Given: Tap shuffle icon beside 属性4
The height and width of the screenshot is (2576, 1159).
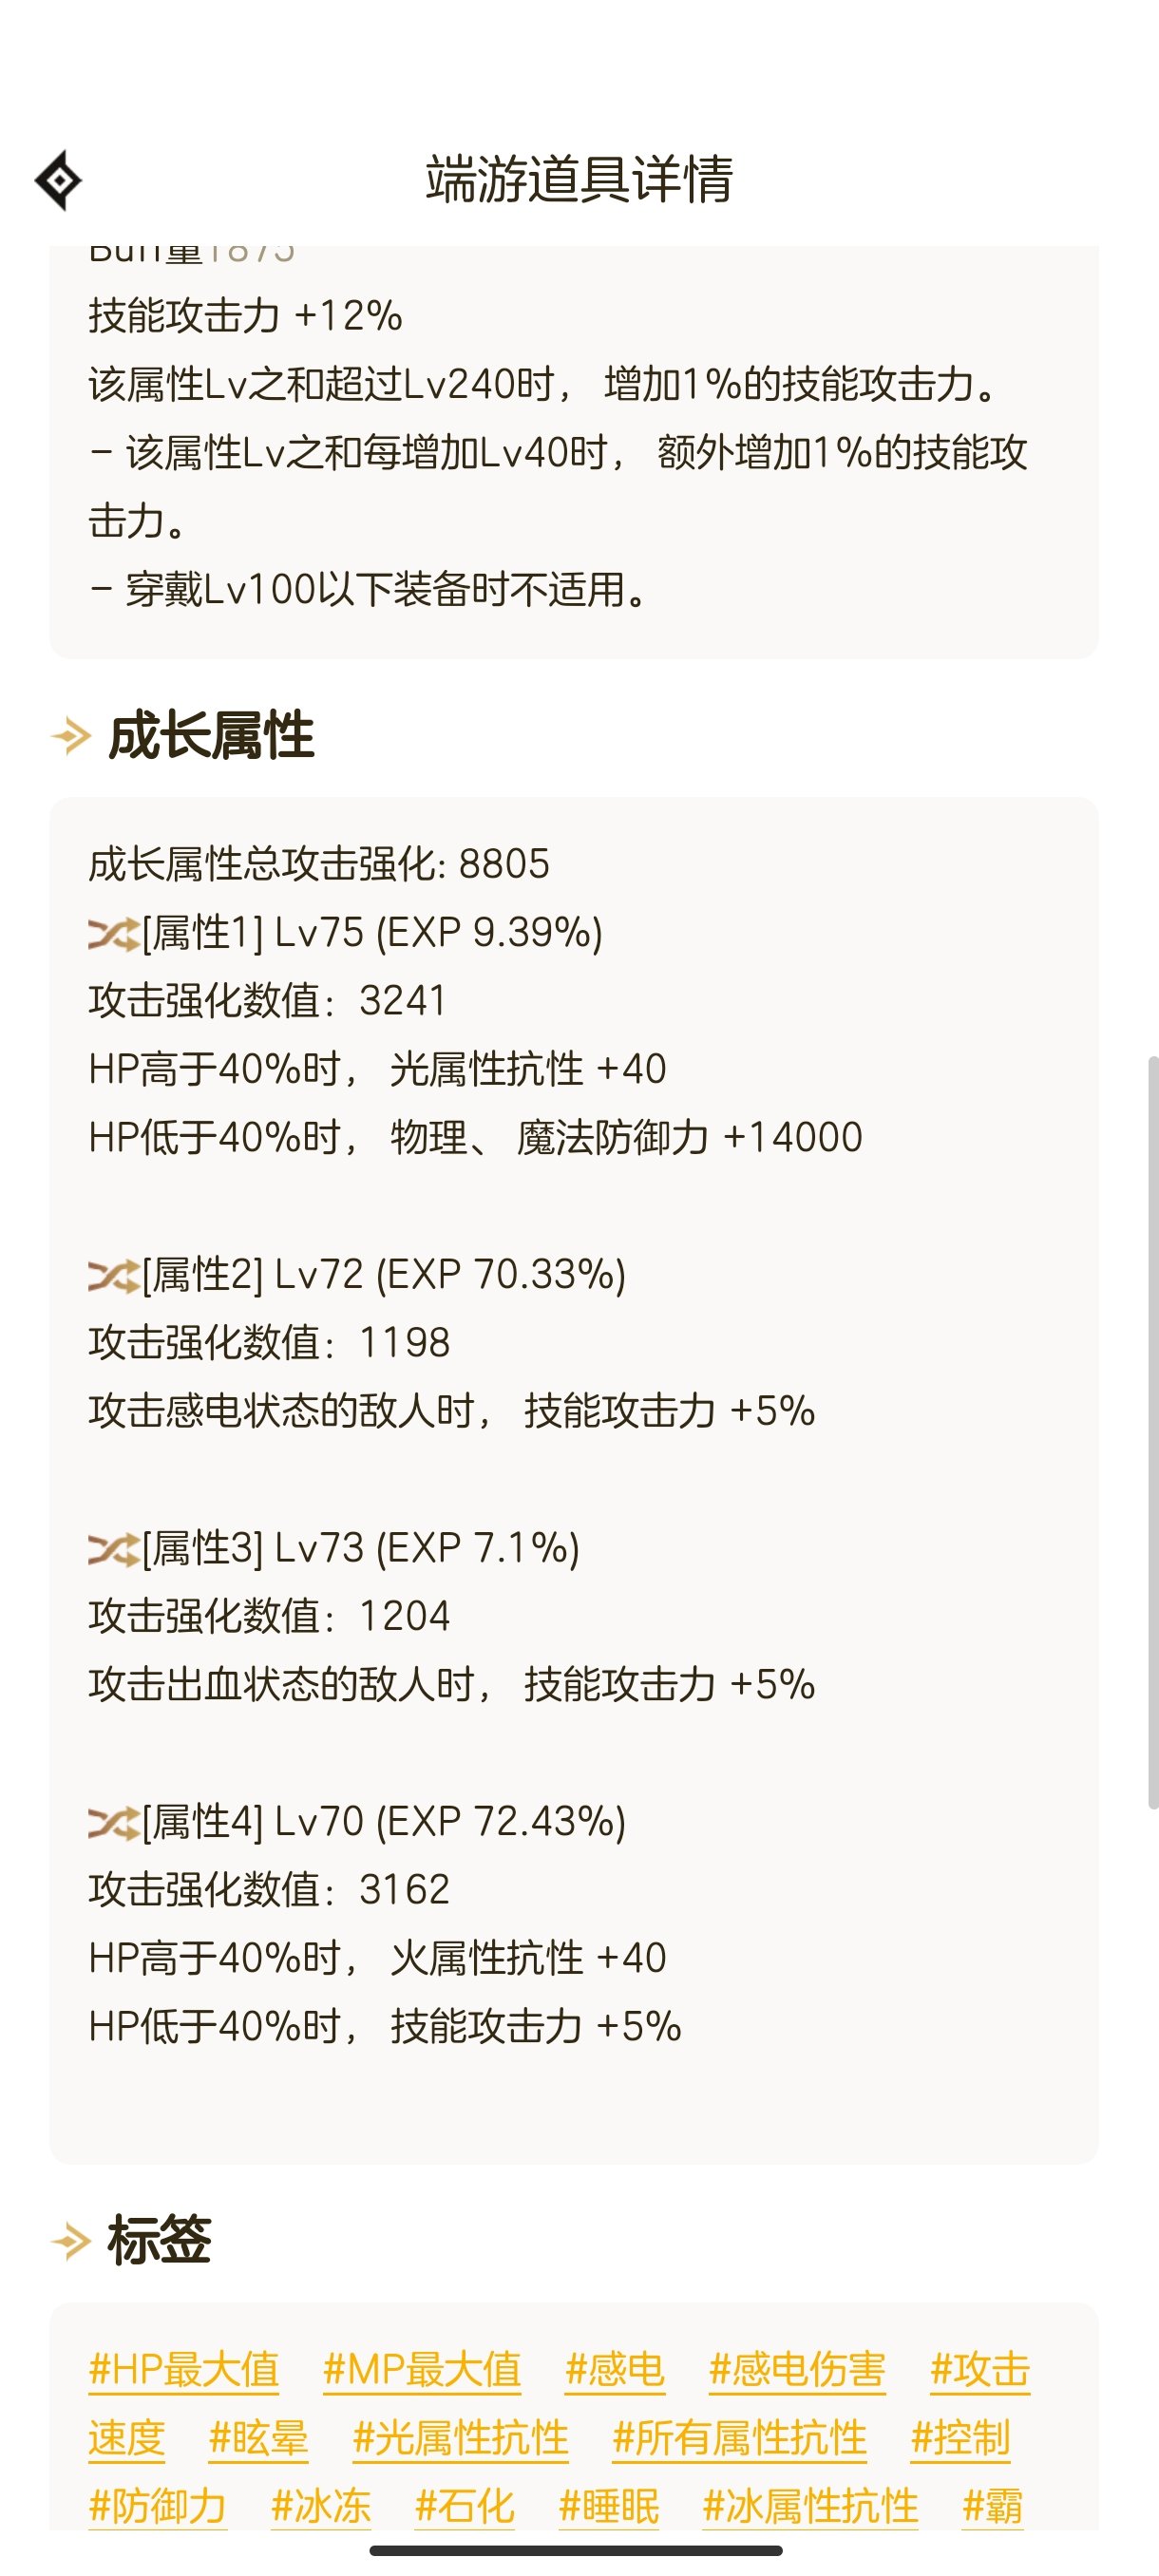Looking at the screenshot, I should click(x=113, y=1823).
